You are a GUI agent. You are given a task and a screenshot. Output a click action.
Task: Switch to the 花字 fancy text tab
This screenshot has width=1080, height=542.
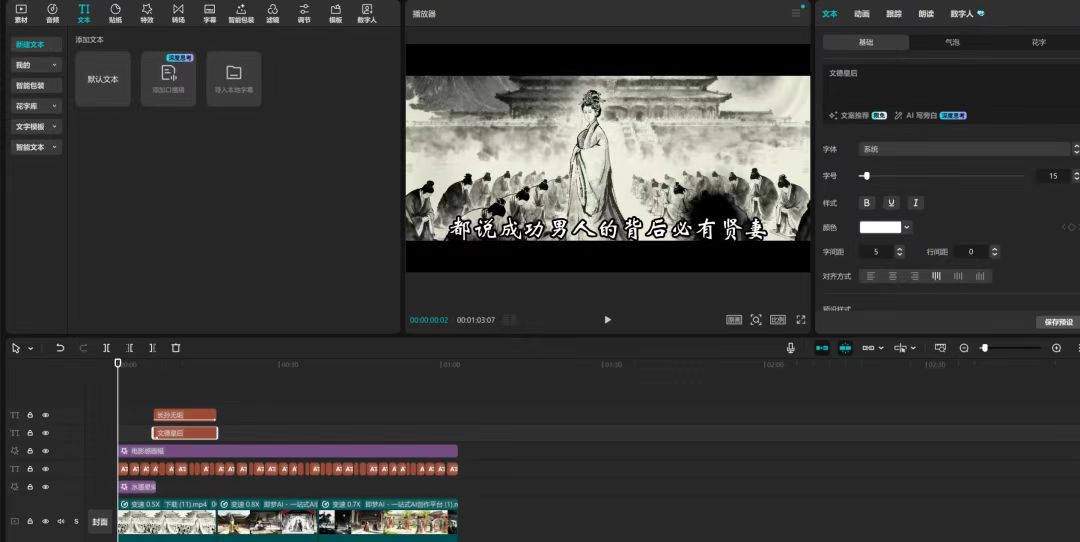[1038, 42]
